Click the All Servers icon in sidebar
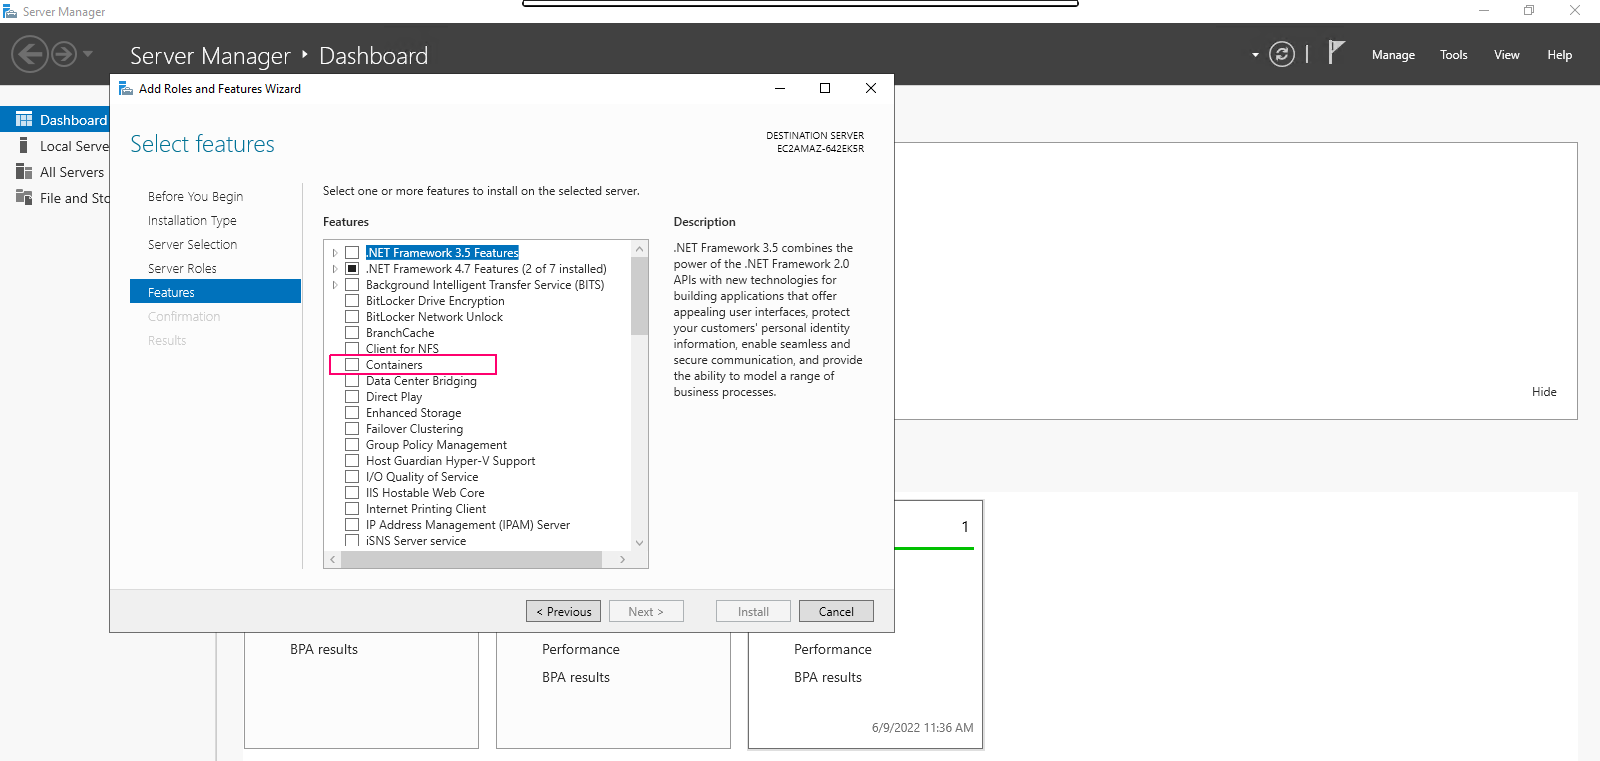 24,171
